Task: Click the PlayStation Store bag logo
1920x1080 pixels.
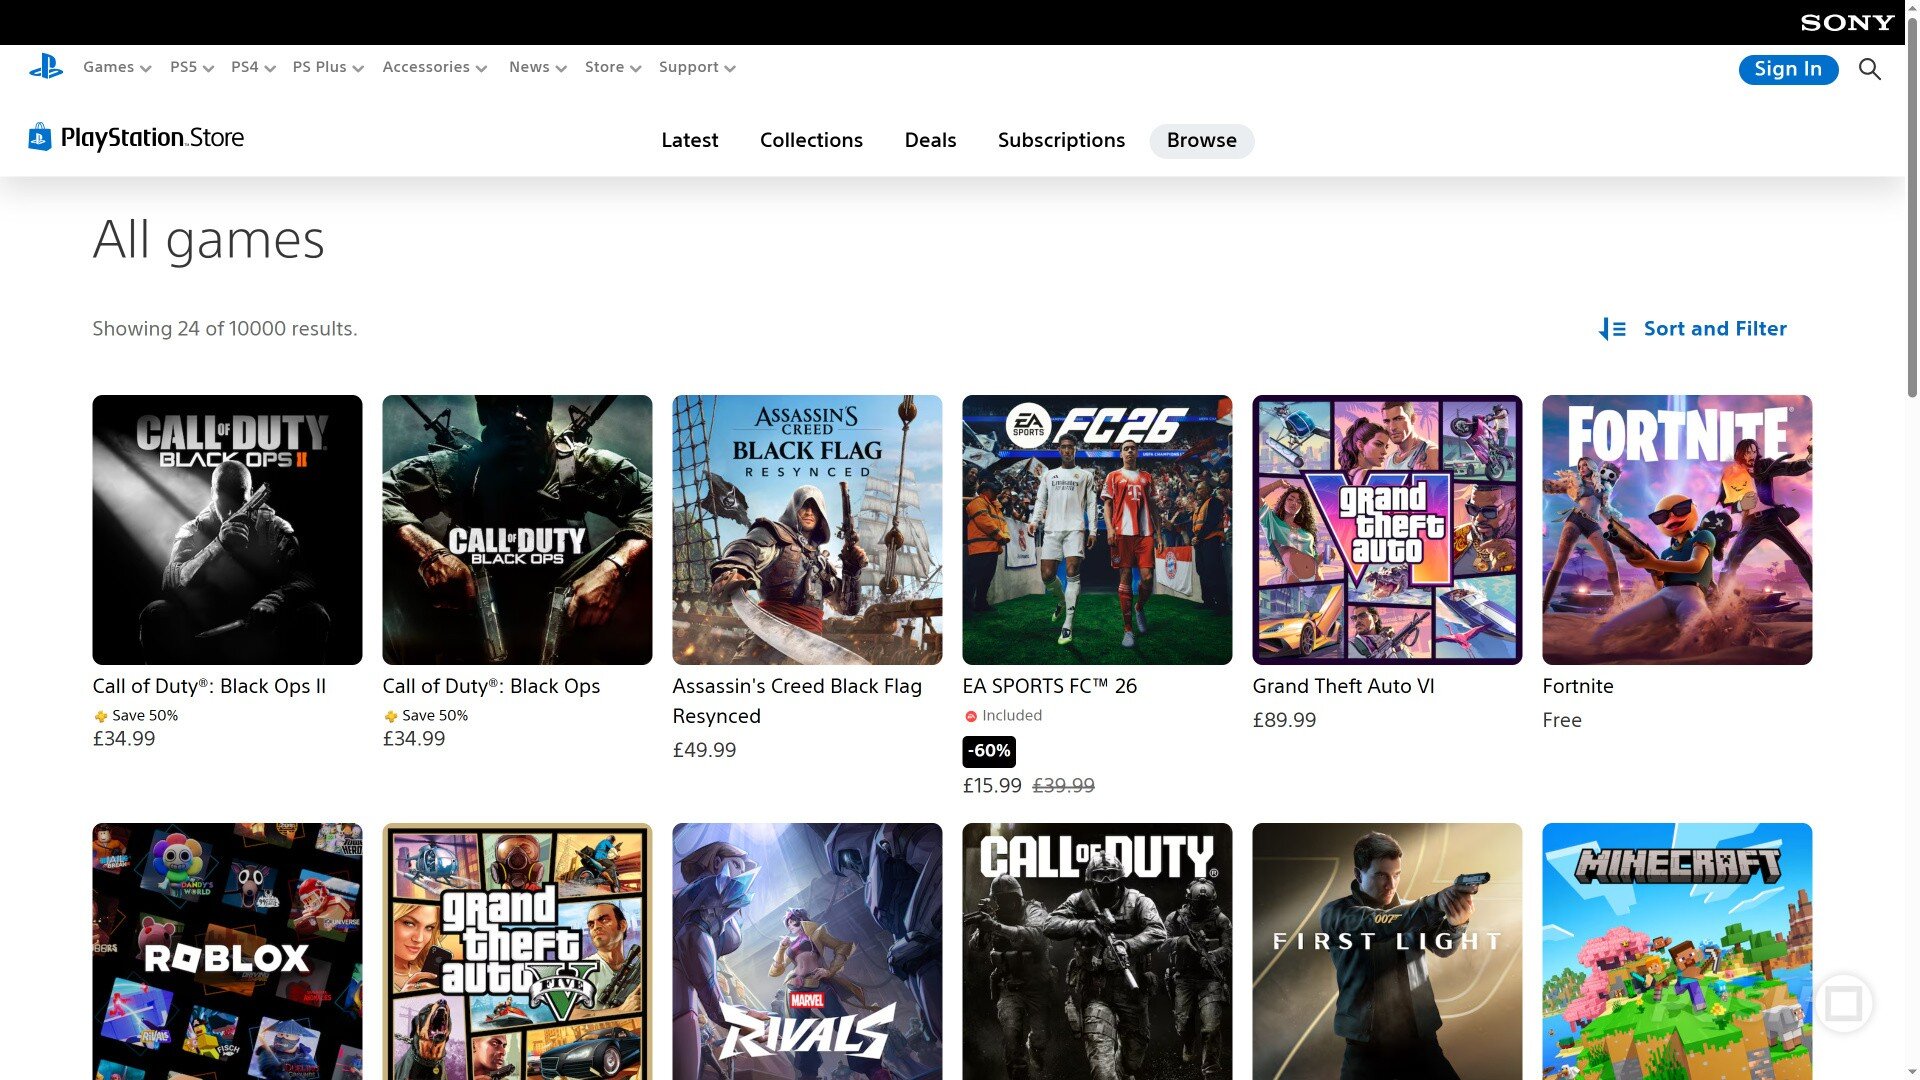Action: (40, 137)
